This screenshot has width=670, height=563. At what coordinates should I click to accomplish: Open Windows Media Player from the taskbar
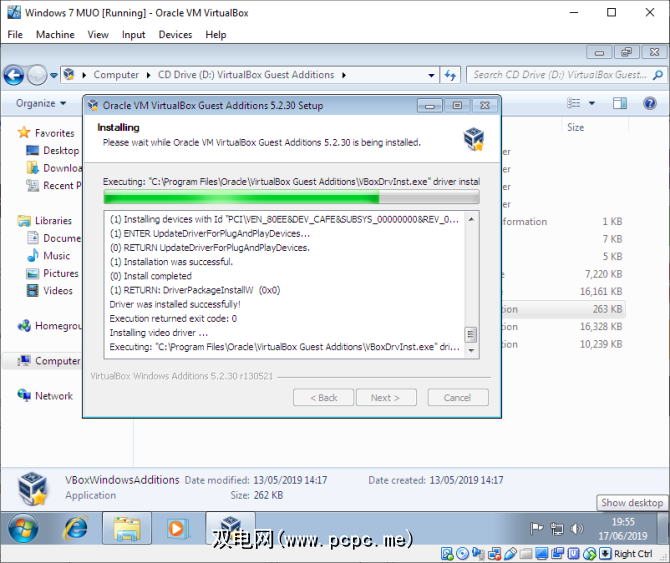point(177,528)
